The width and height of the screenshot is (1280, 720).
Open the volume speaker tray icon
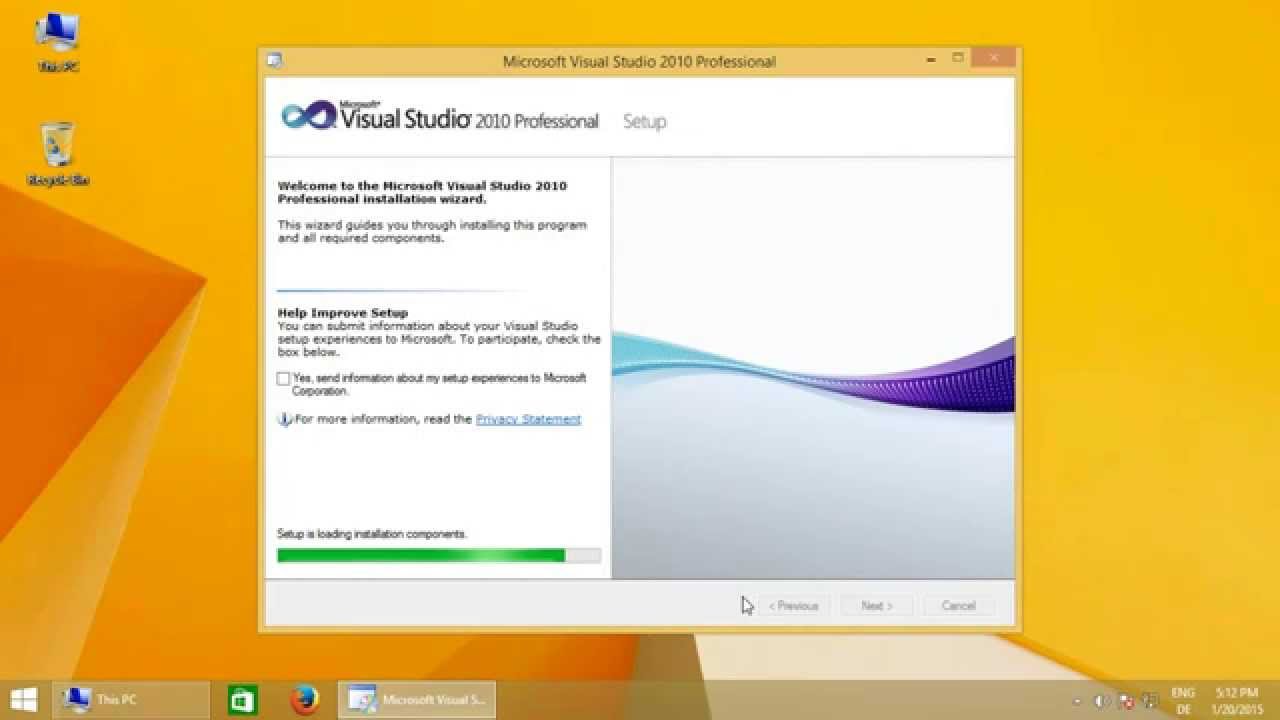1101,701
